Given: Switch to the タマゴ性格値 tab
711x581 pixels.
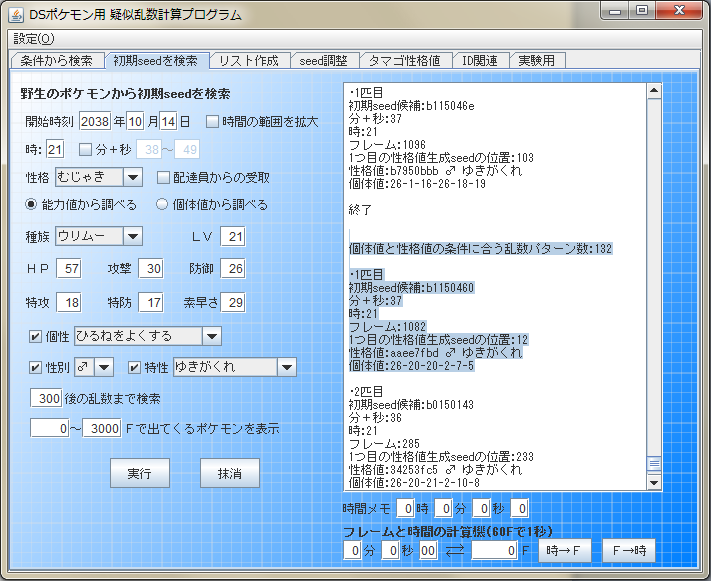Looking at the screenshot, I should click(x=405, y=60).
